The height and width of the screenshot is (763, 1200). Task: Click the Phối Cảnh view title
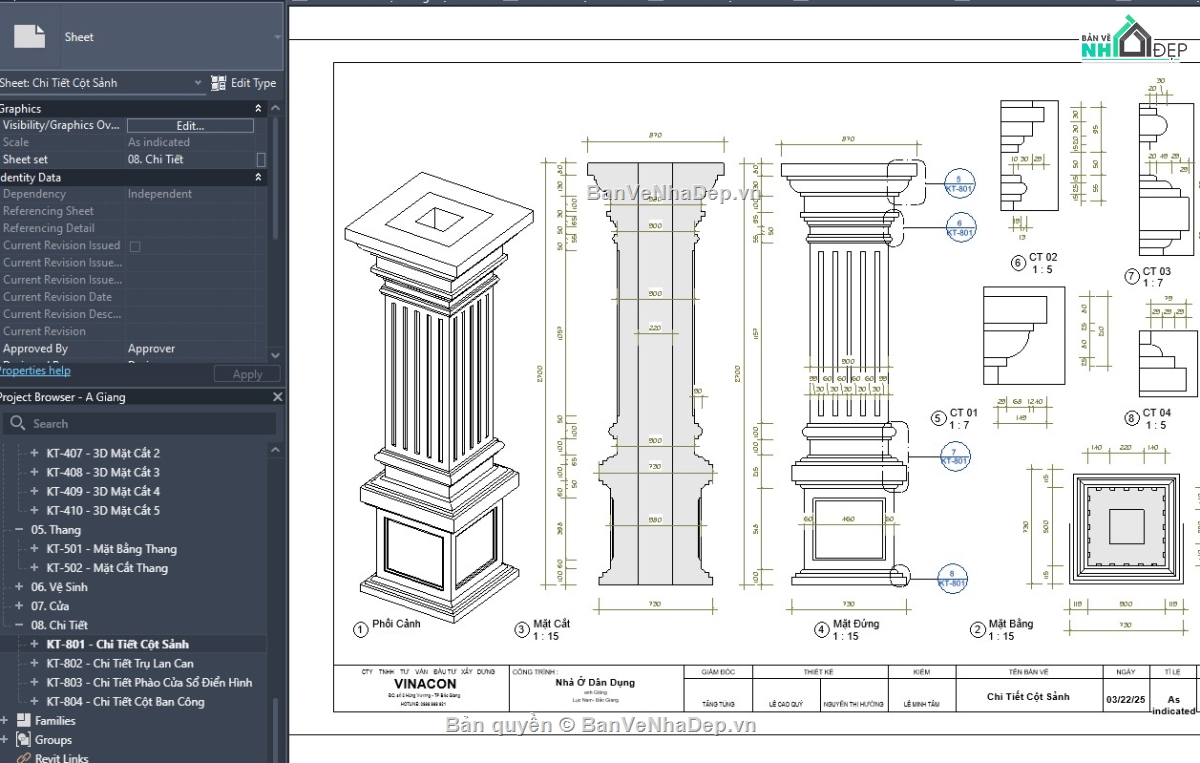[x=396, y=624]
